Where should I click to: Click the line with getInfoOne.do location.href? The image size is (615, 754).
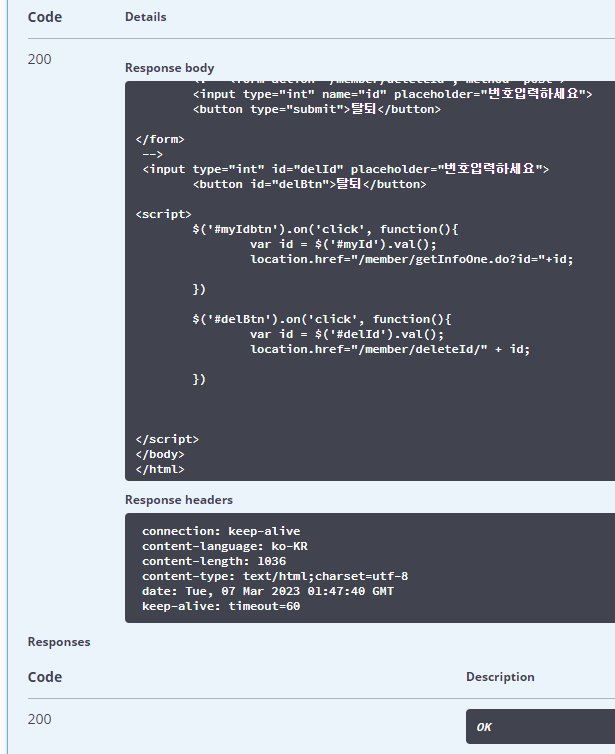pyautogui.click(x=412, y=259)
